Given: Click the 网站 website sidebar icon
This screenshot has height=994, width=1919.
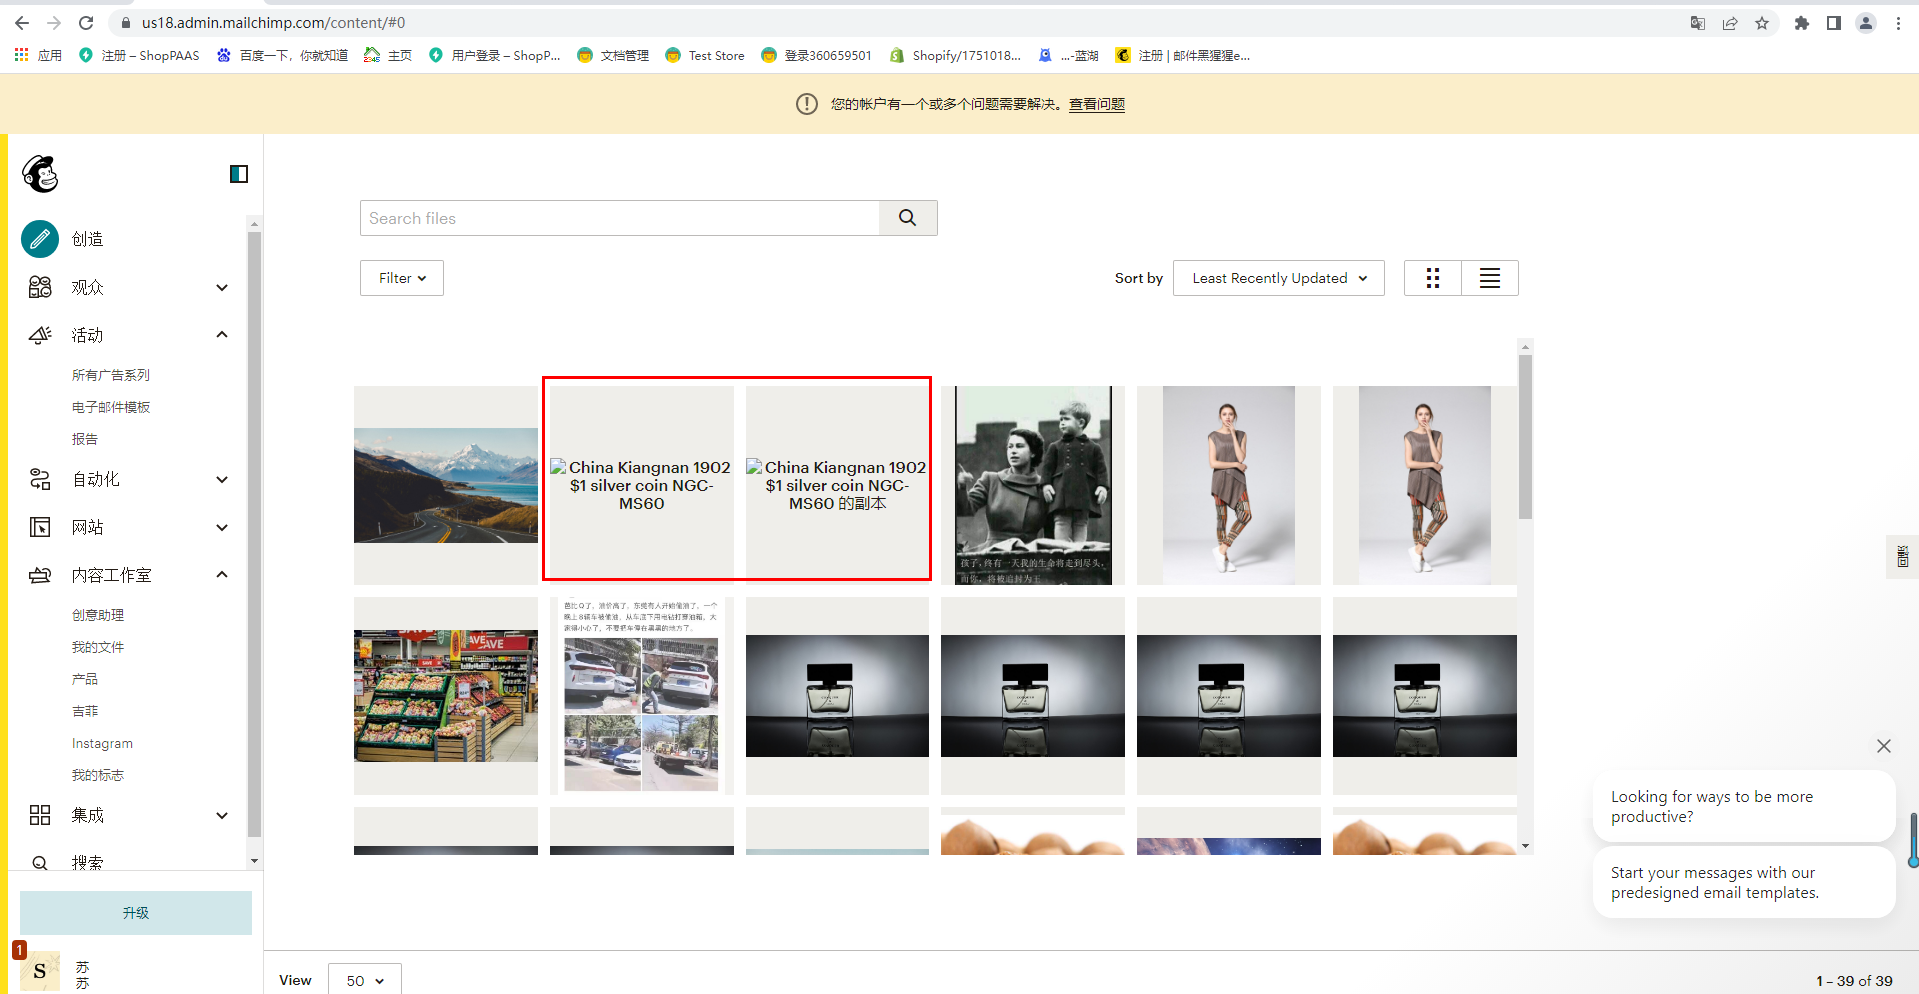Looking at the screenshot, I should tap(40, 527).
